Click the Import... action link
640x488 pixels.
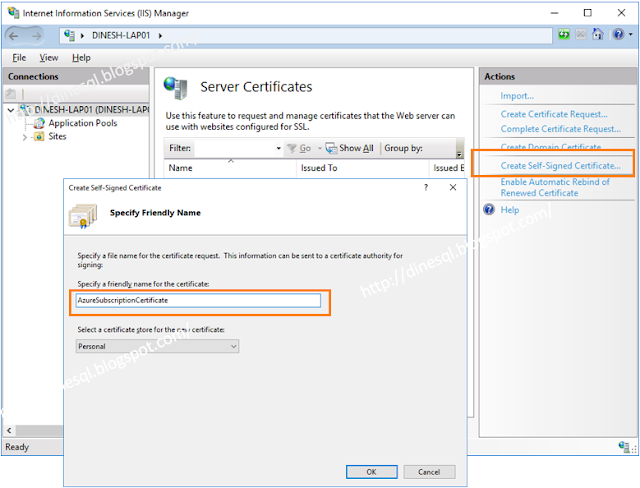(x=517, y=96)
